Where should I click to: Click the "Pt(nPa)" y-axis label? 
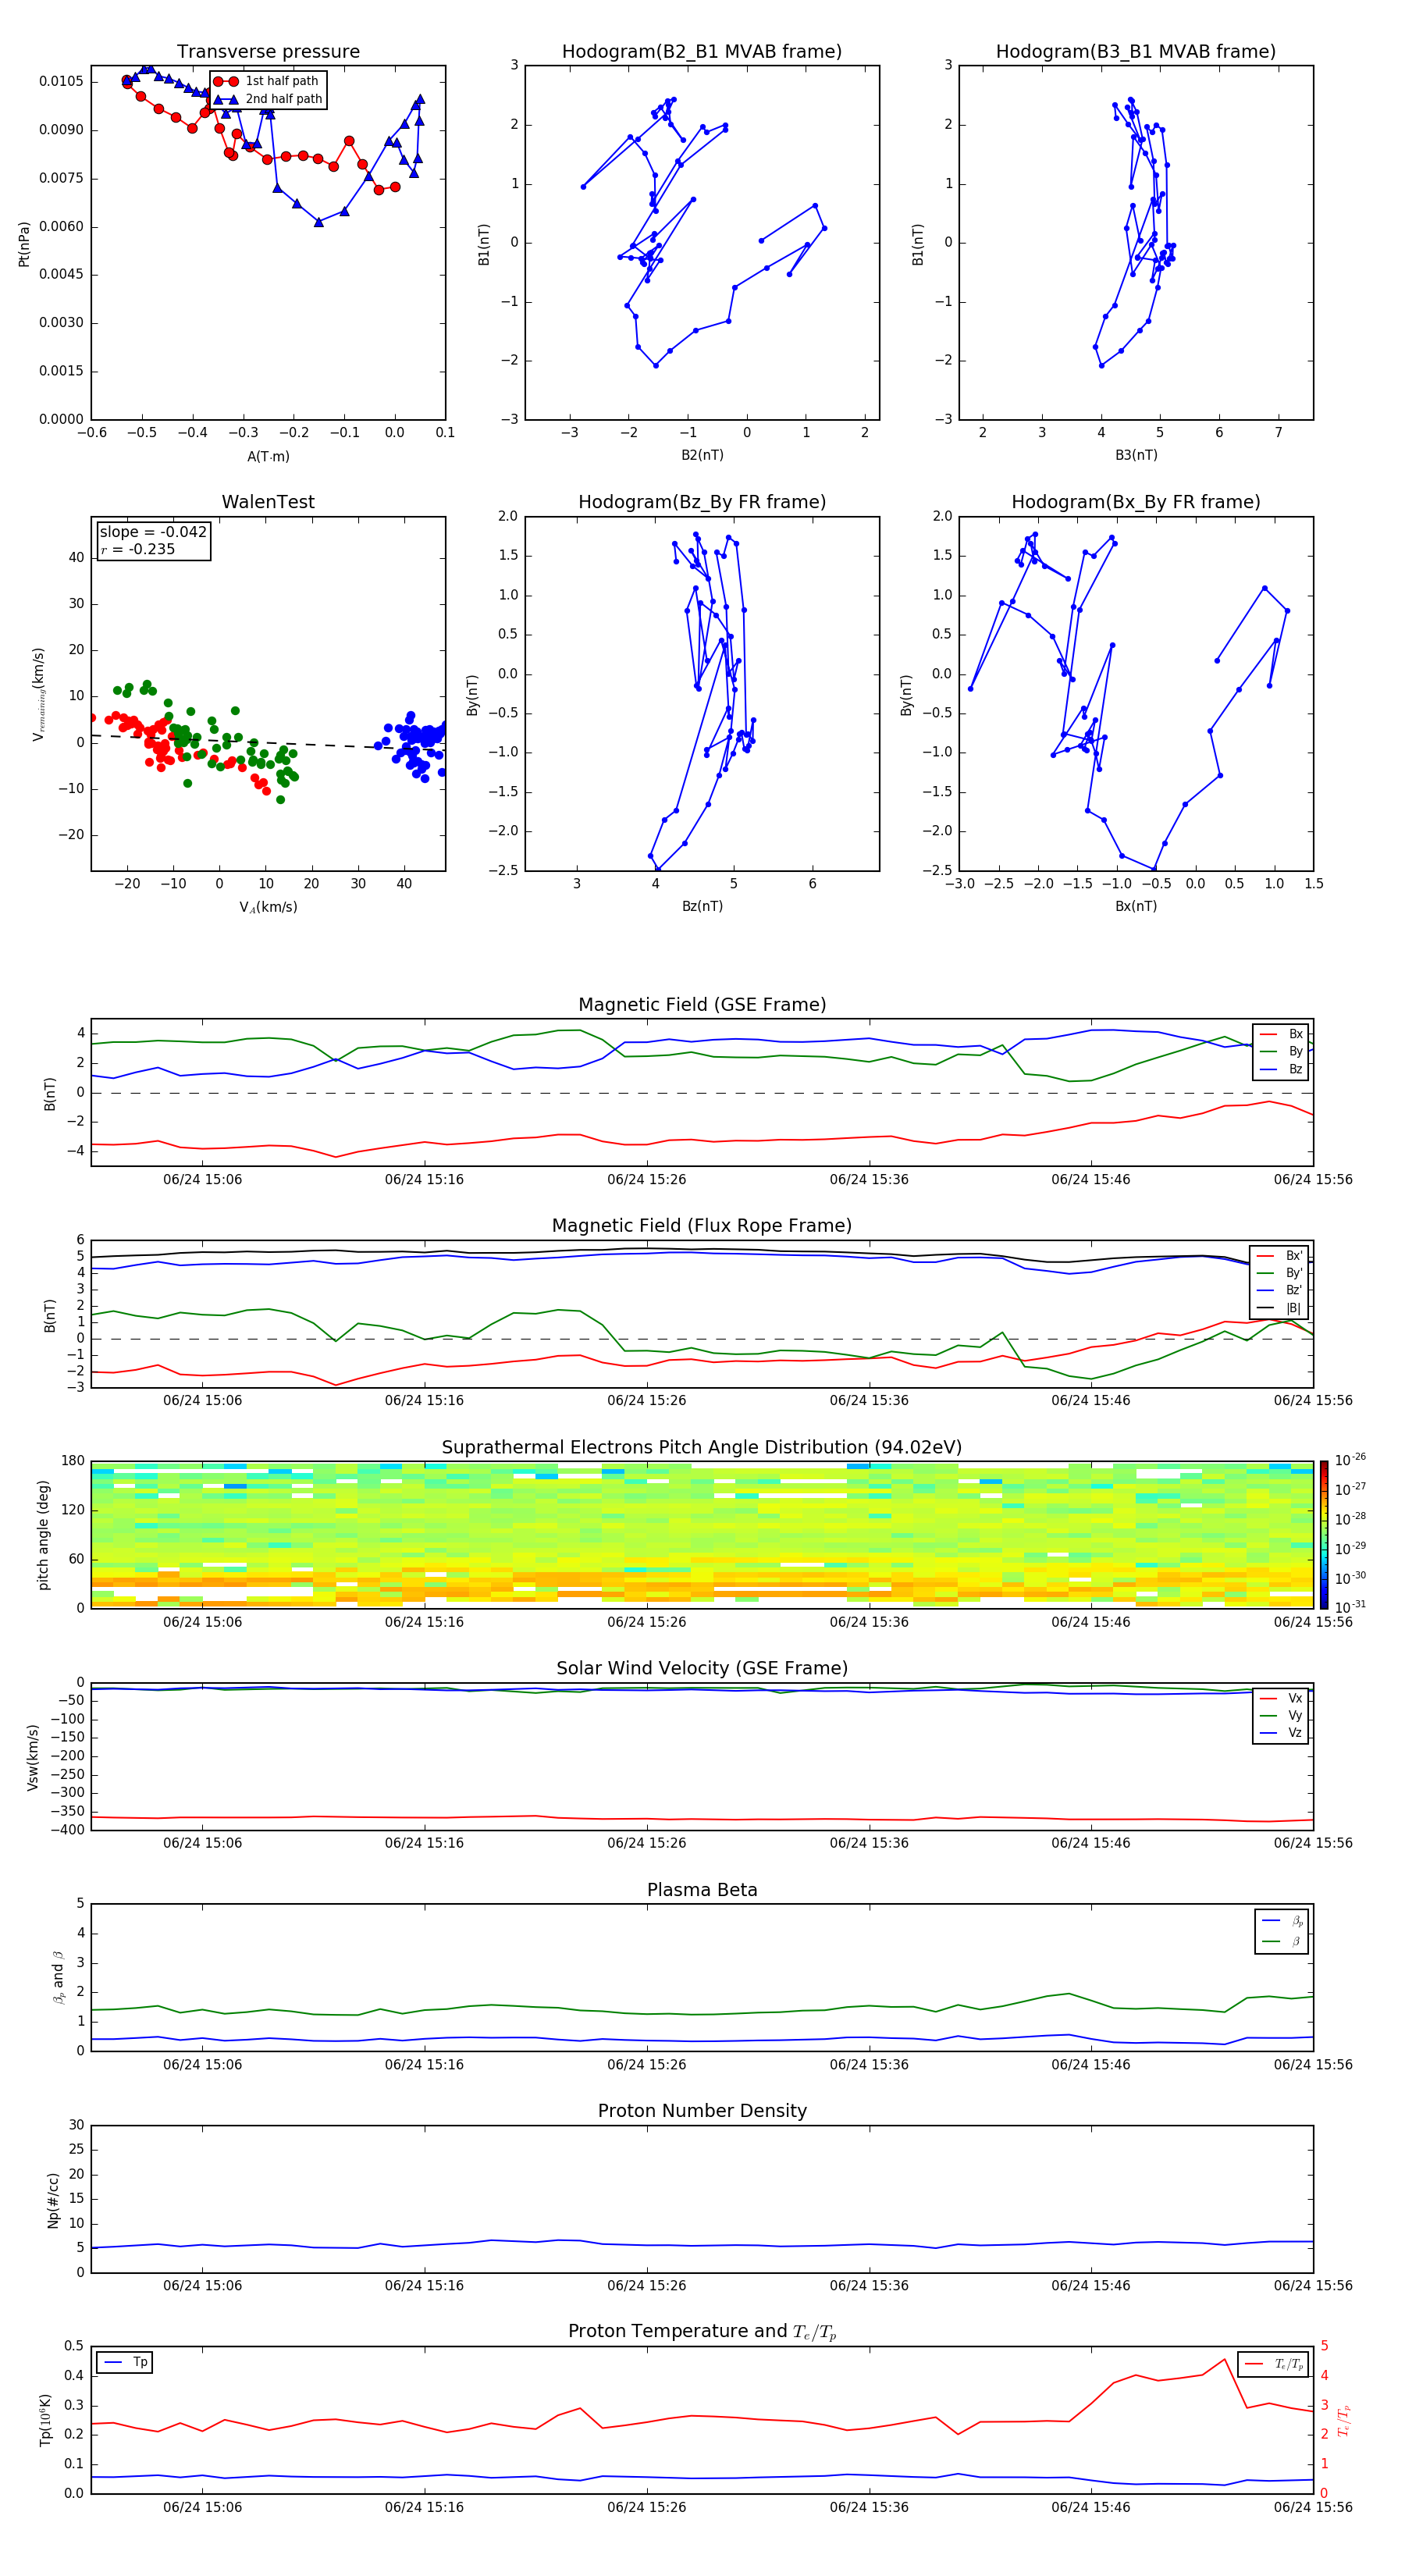pos(24,243)
